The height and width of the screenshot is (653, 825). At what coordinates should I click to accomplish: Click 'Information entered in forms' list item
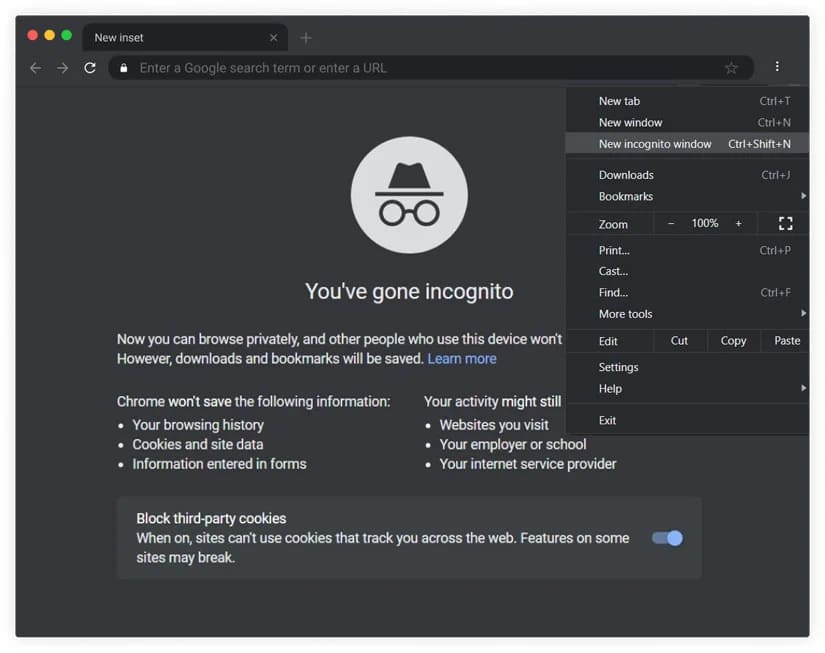pos(219,464)
